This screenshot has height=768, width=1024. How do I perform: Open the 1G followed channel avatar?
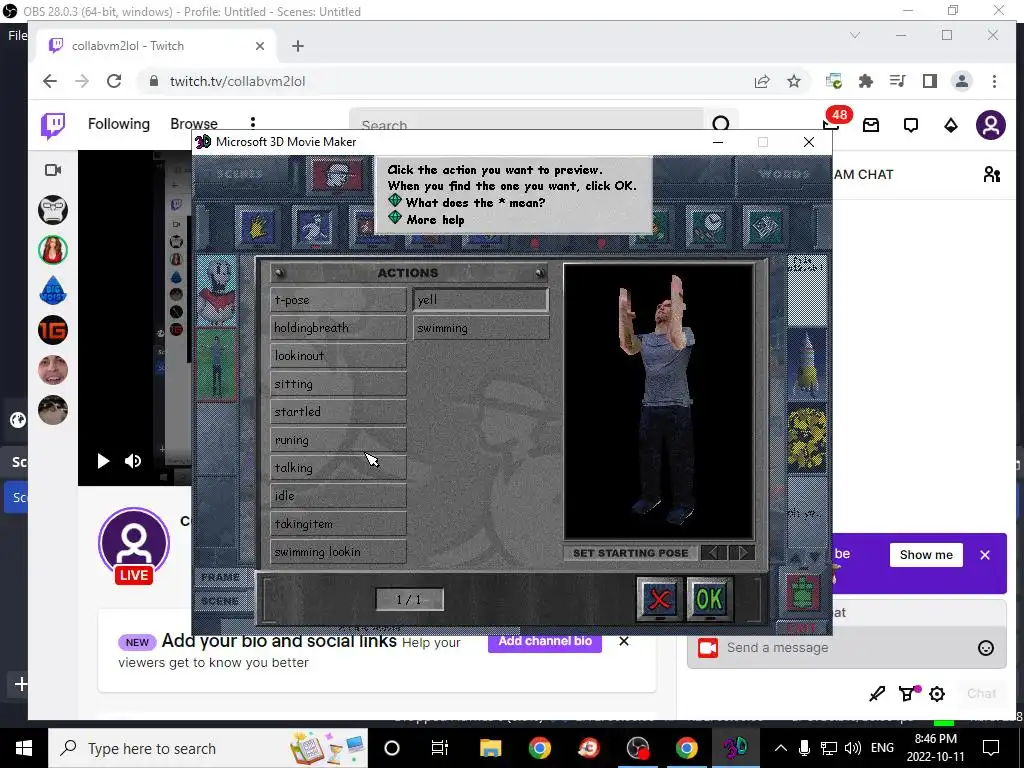click(53, 330)
